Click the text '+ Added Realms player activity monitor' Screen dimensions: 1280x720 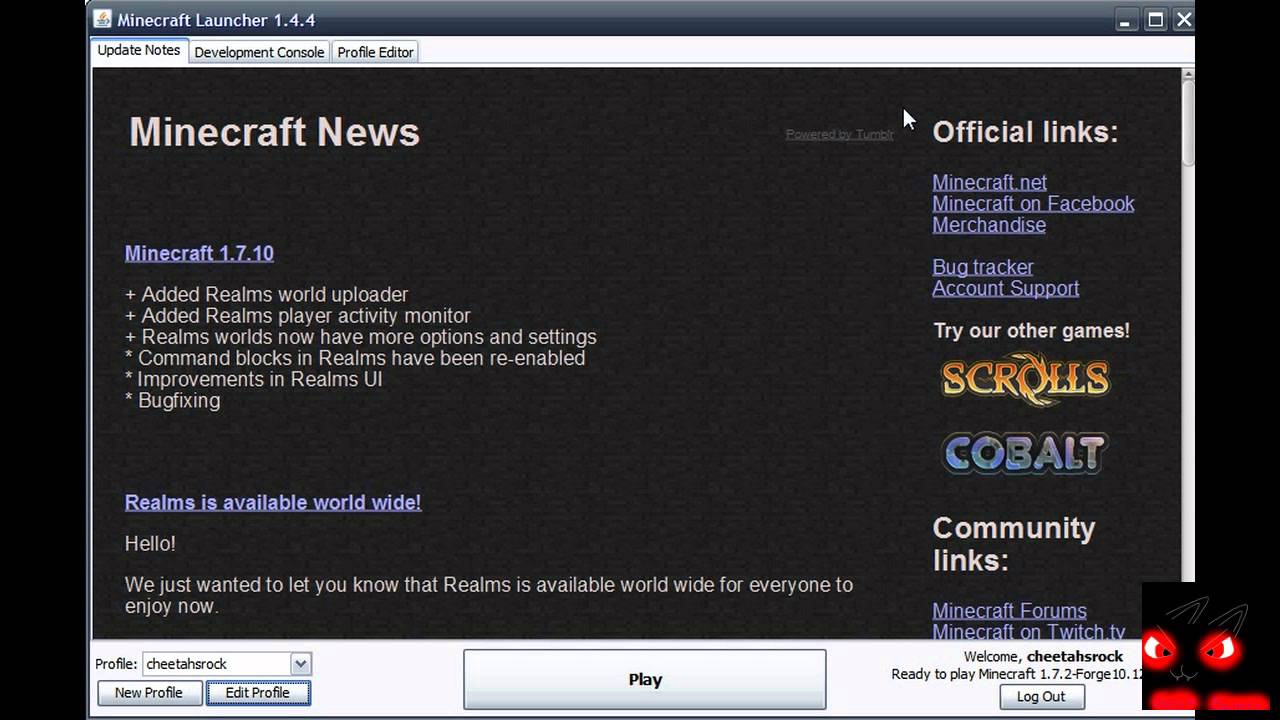[298, 316]
